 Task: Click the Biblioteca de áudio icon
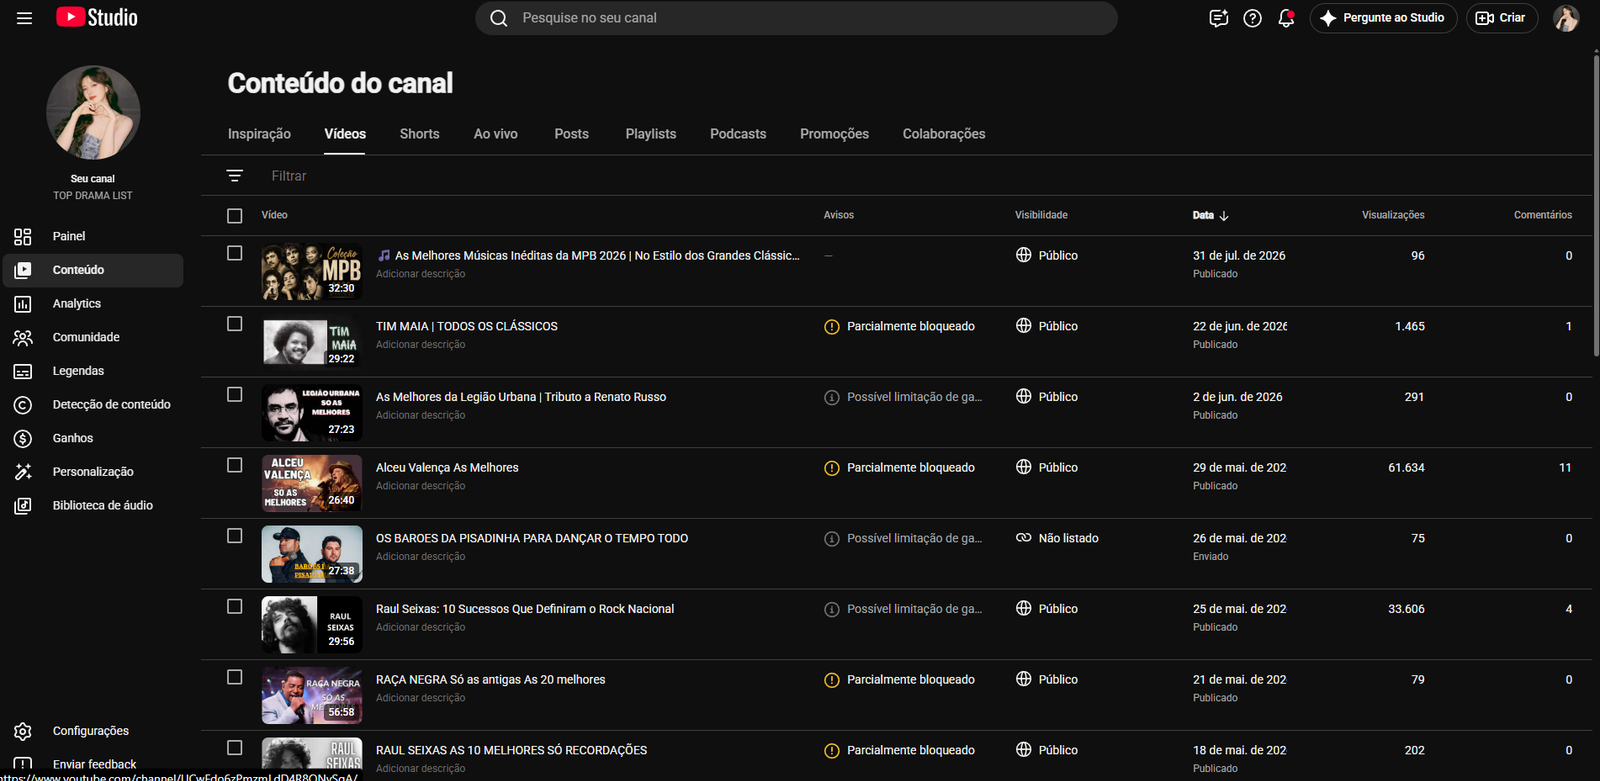(x=23, y=506)
